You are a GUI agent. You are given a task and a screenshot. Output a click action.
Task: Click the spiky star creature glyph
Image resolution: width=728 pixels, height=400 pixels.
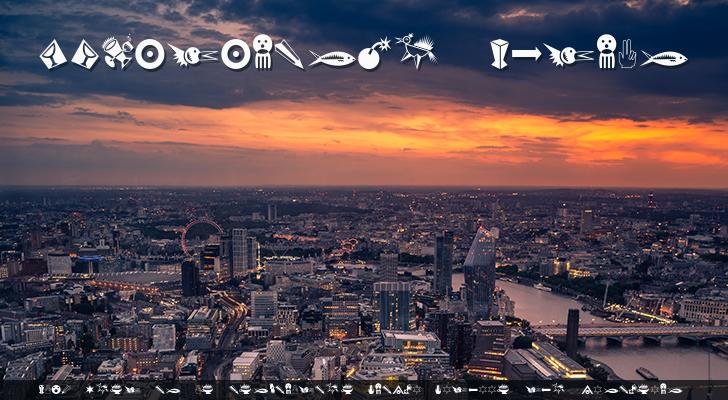(x=414, y=50)
